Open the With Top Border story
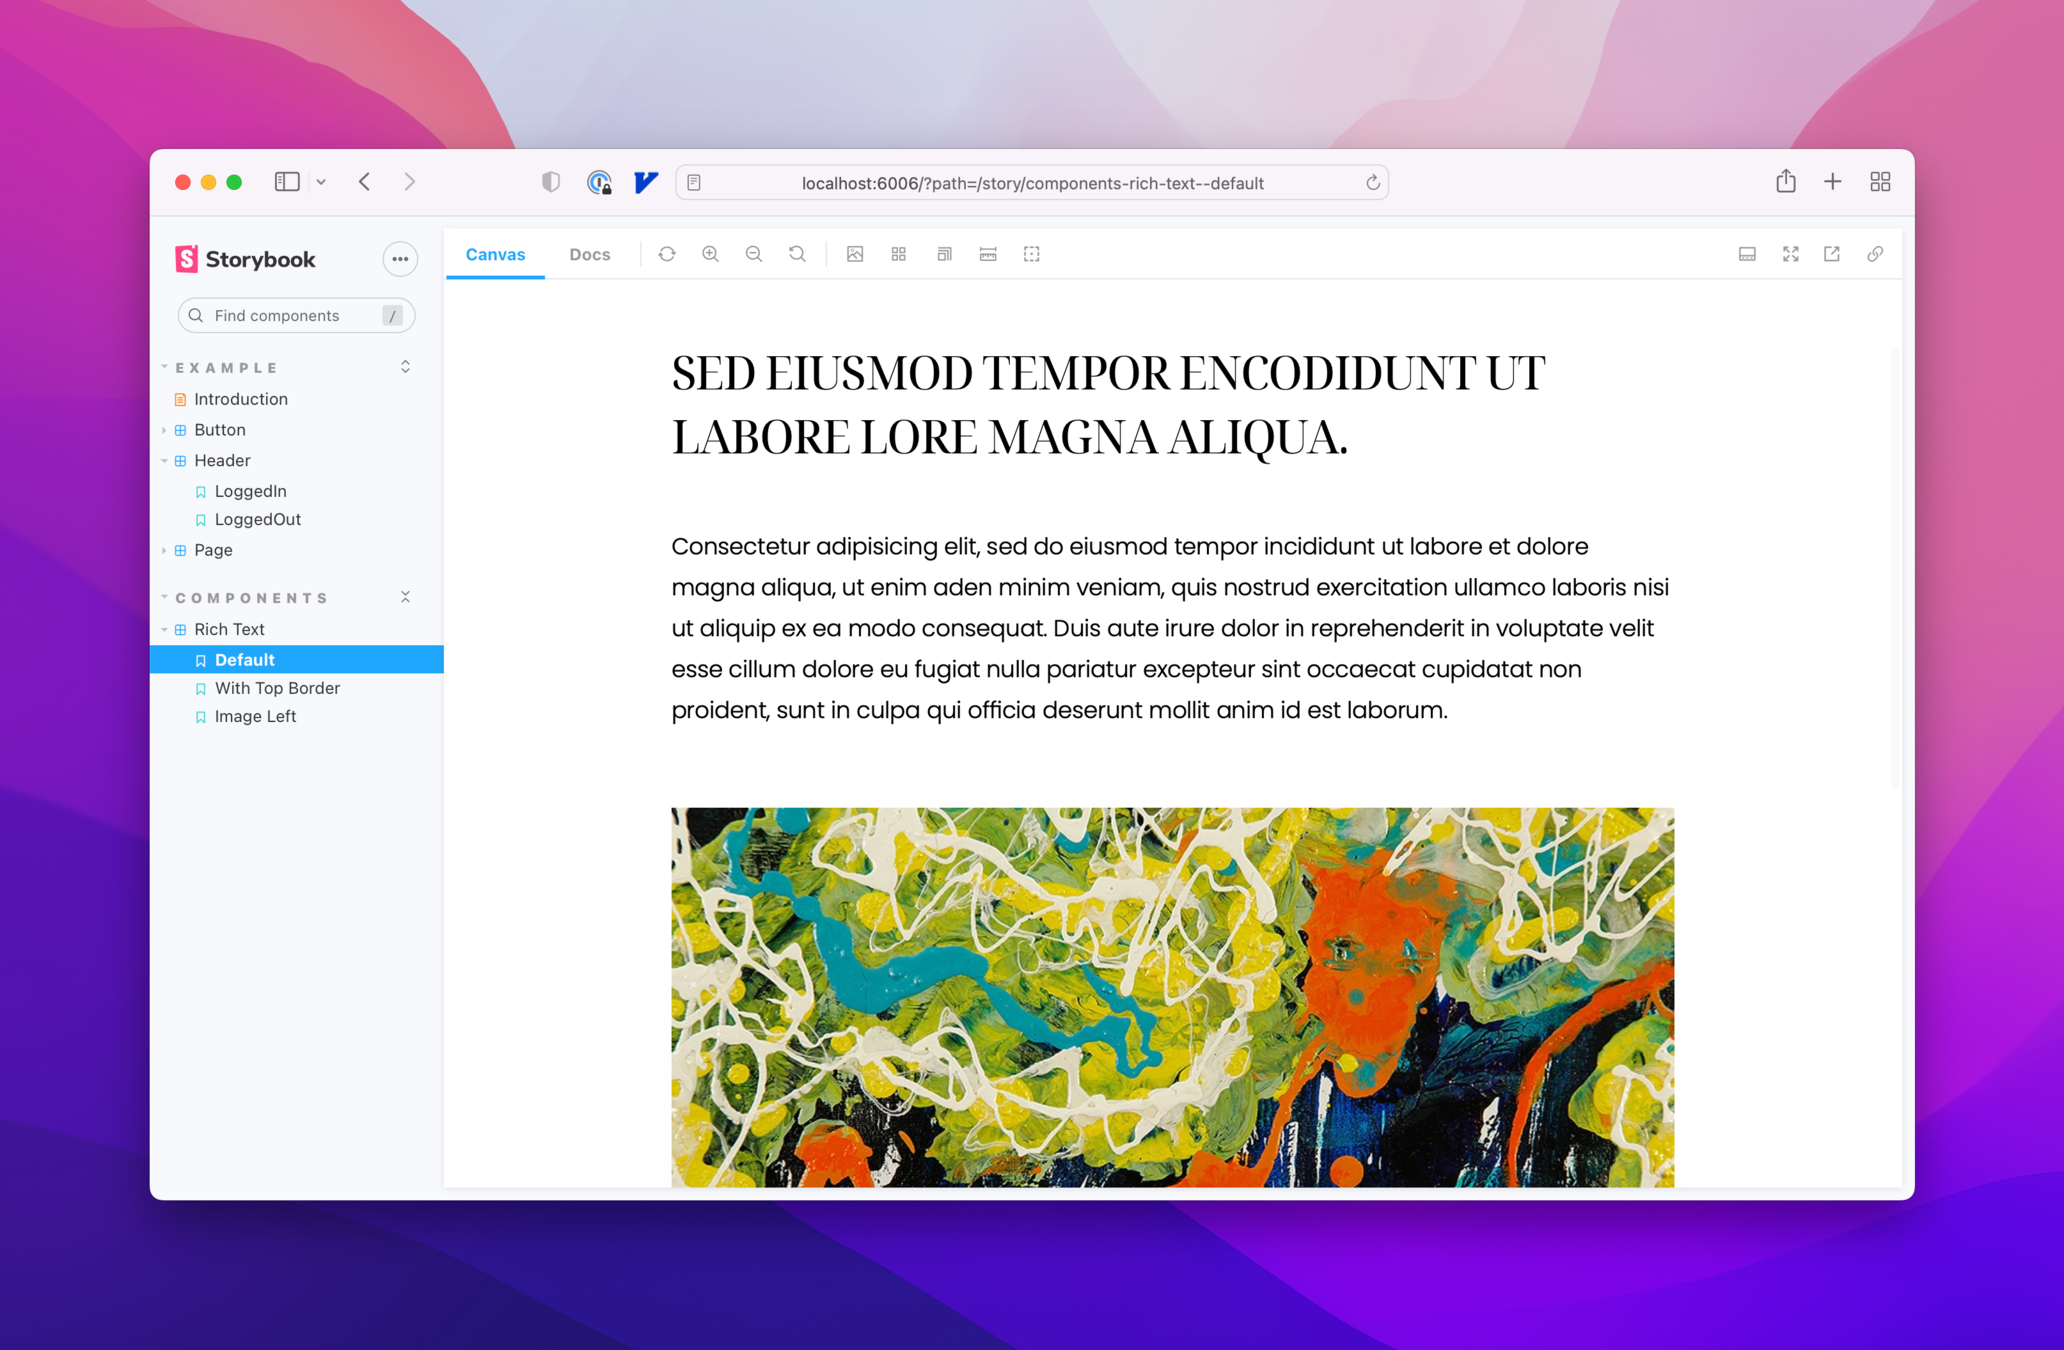 point(277,688)
